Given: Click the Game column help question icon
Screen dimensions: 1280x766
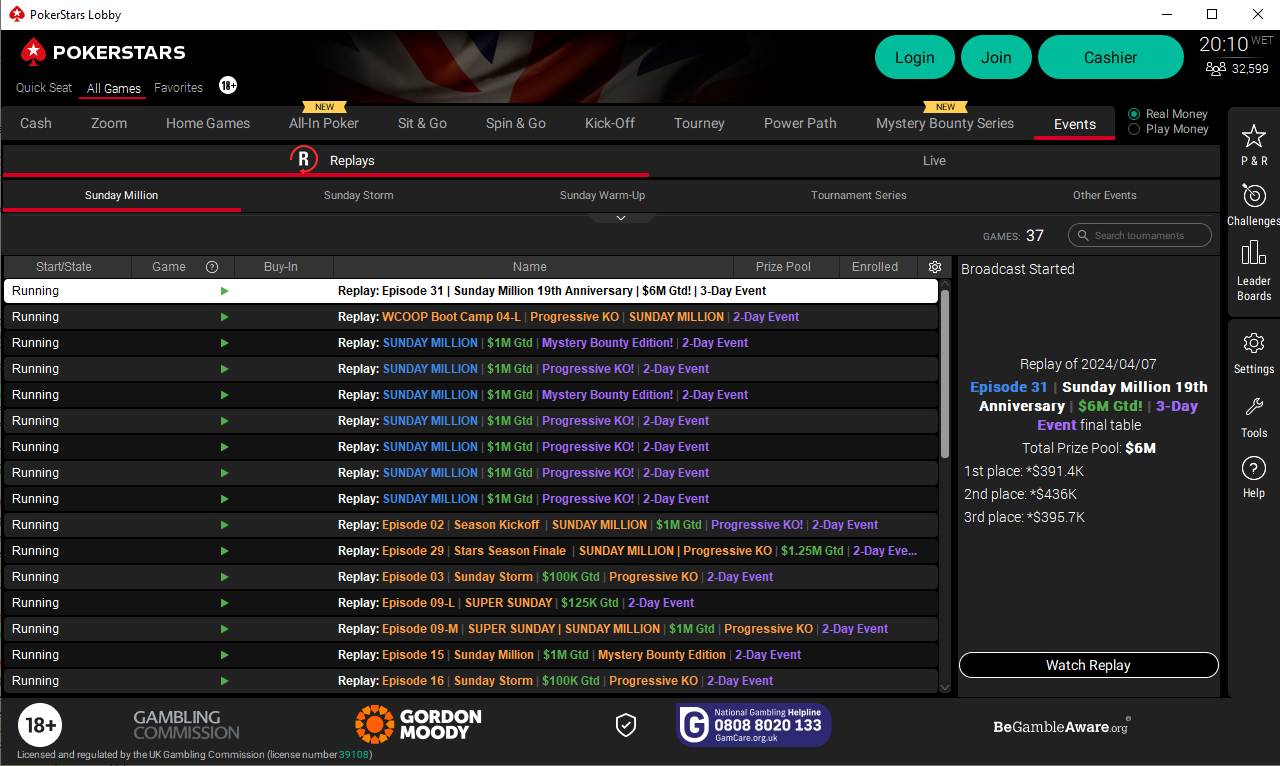Looking at the screenshot, I should pos(212,267).
